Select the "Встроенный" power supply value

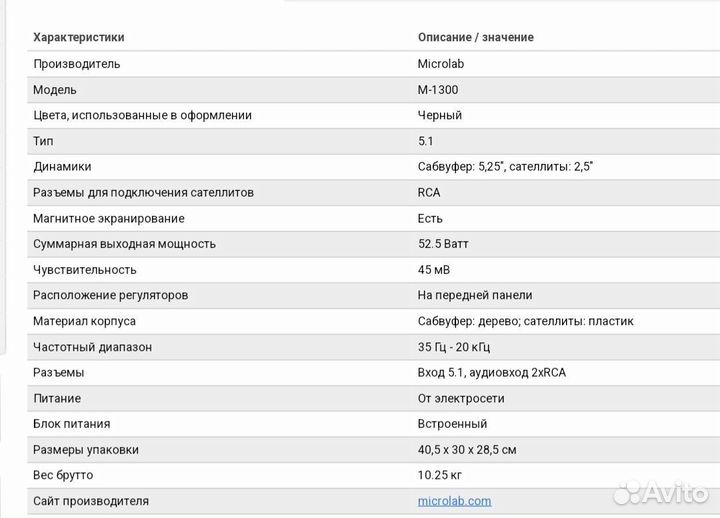coord(452,424)
